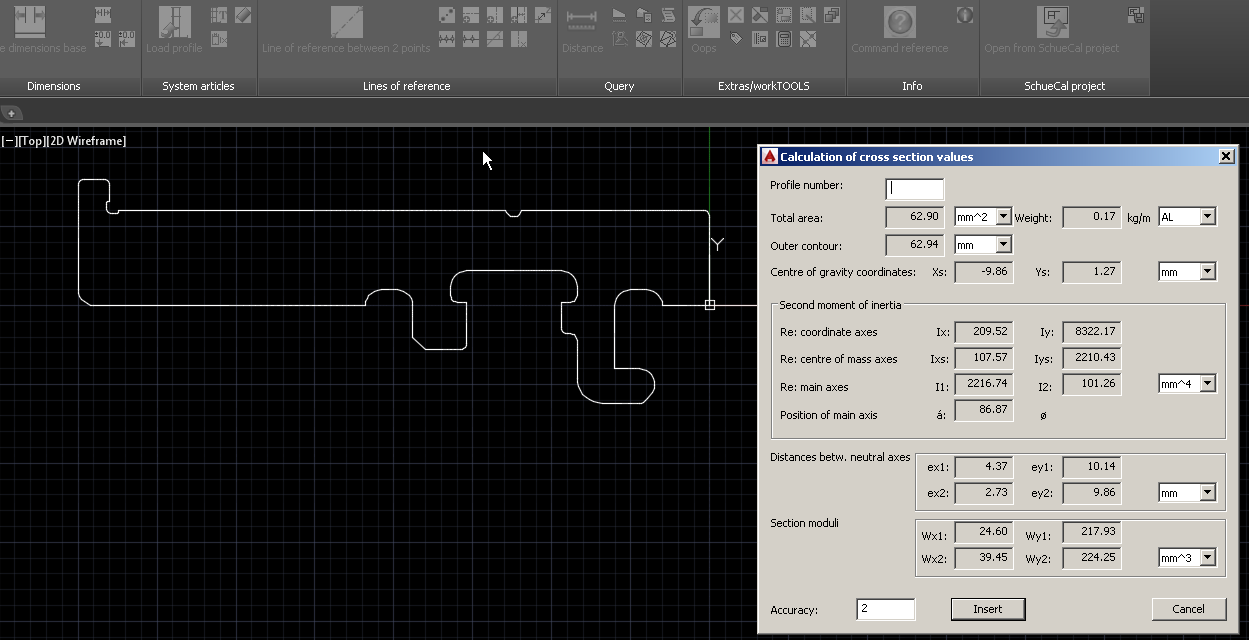Open the AL material dropdown

(x=1207, y=217)
